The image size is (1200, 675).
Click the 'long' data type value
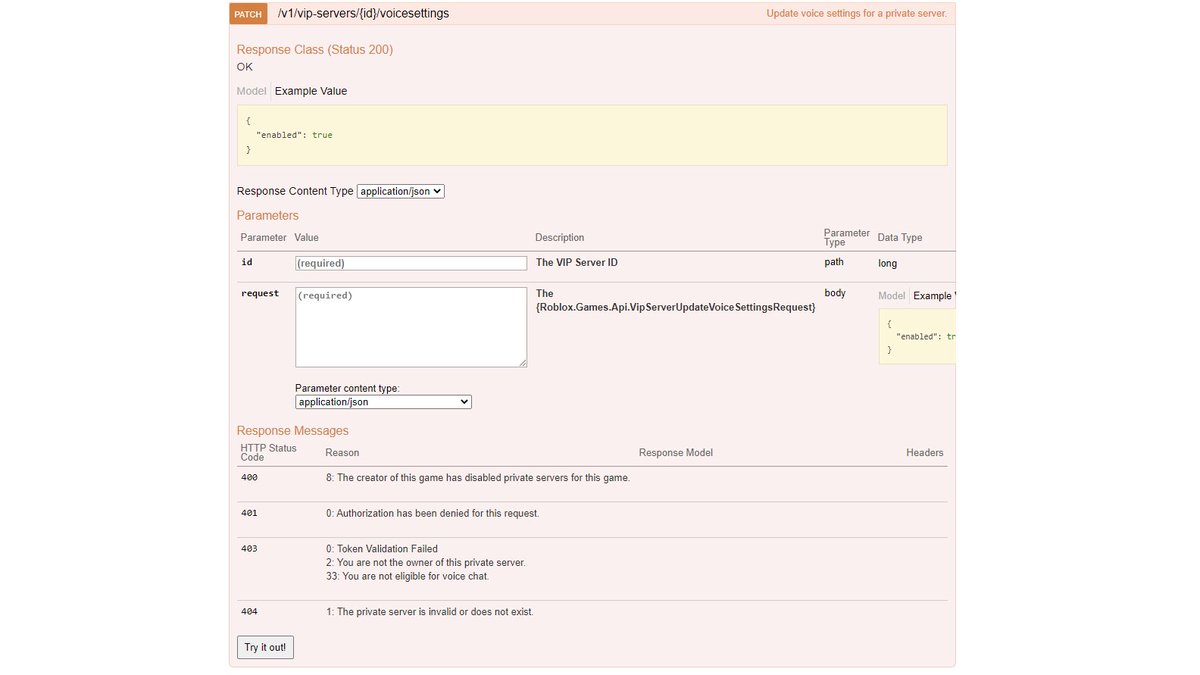888,264
